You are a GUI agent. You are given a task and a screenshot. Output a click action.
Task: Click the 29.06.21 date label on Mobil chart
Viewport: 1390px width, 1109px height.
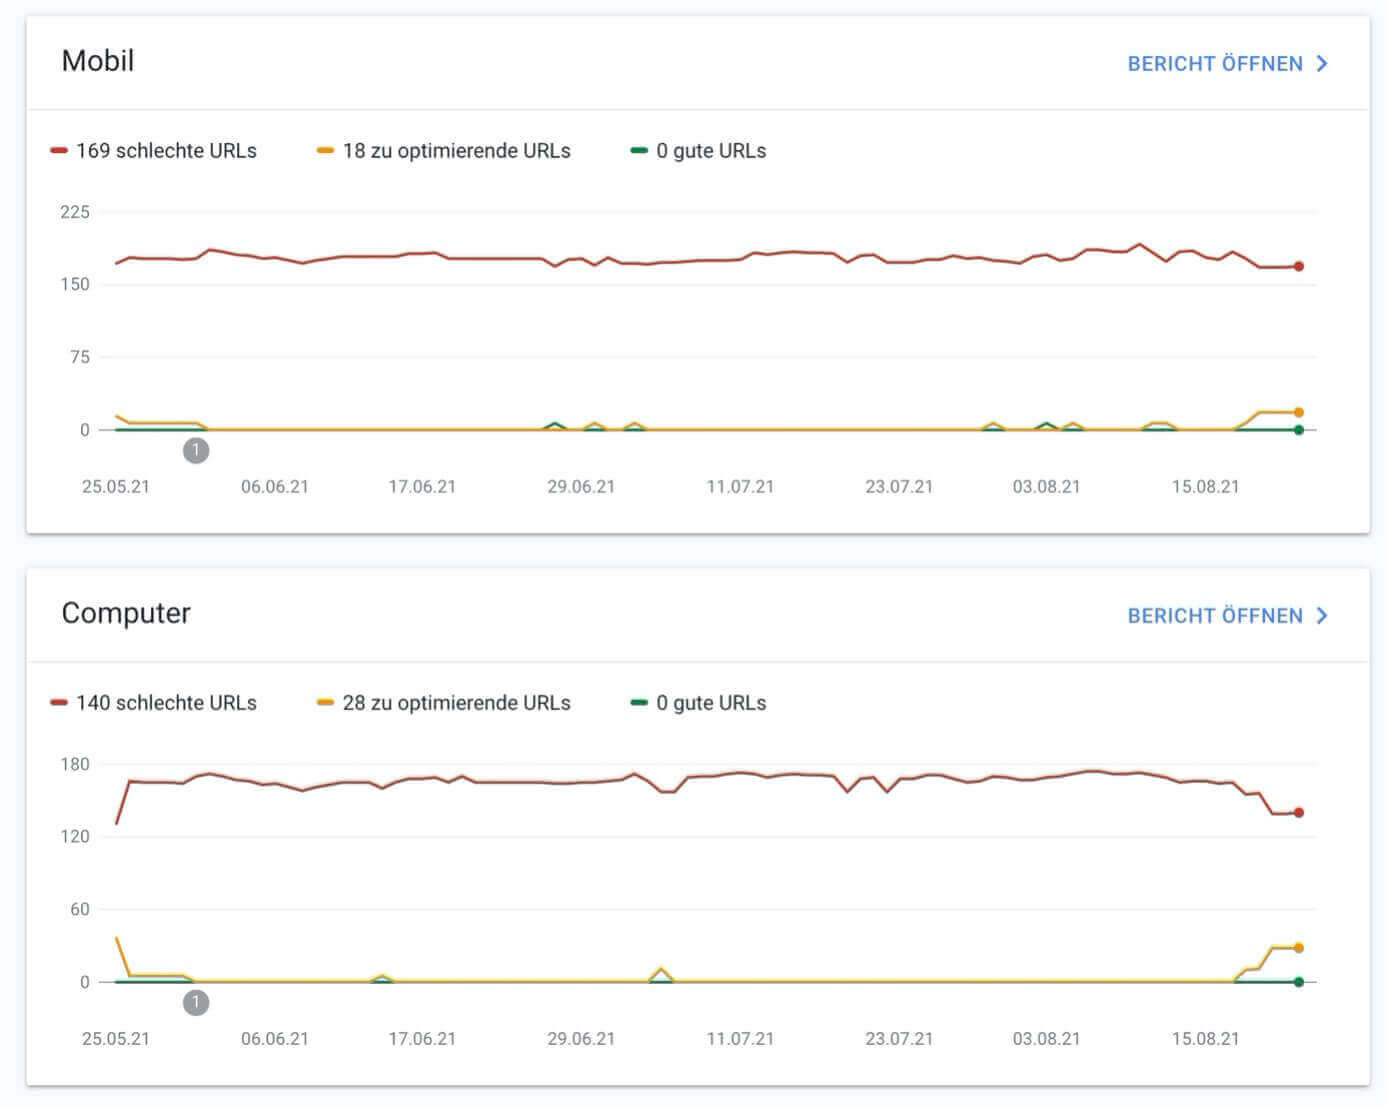tap(581, 487)
